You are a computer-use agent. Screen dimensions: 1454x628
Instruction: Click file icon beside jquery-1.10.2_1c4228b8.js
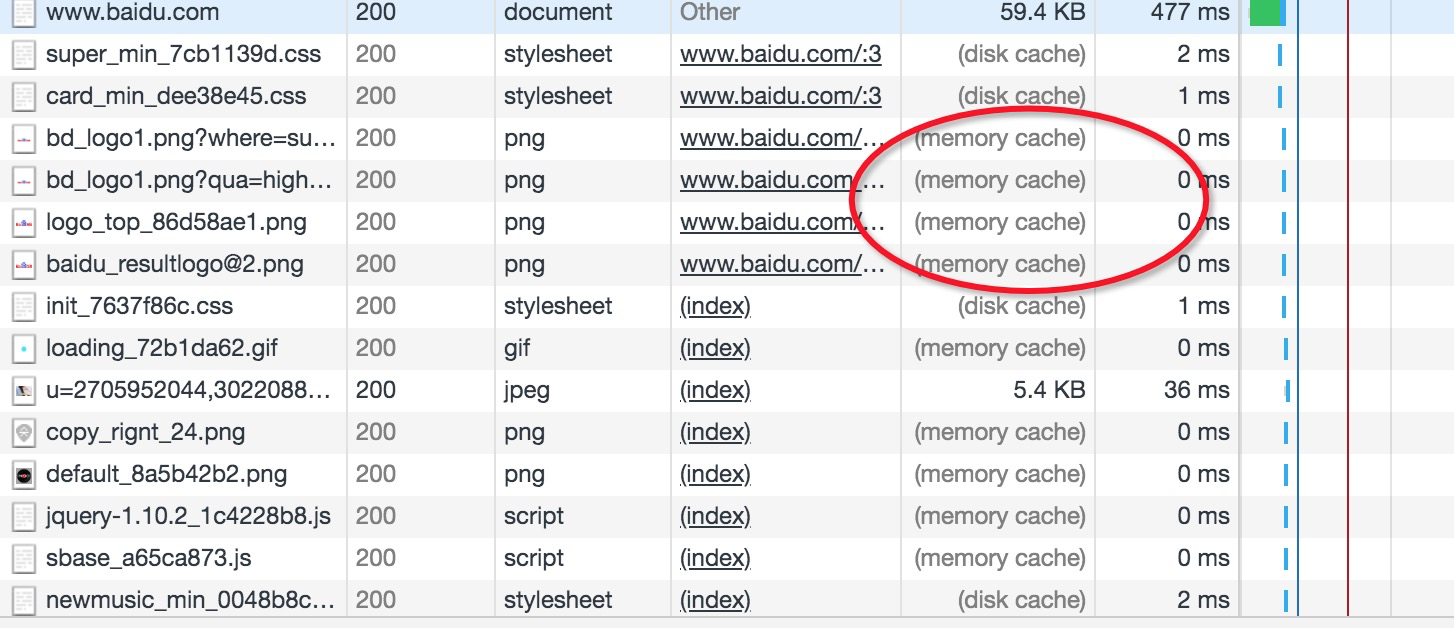pyautogui.click(x=24, y=516)
